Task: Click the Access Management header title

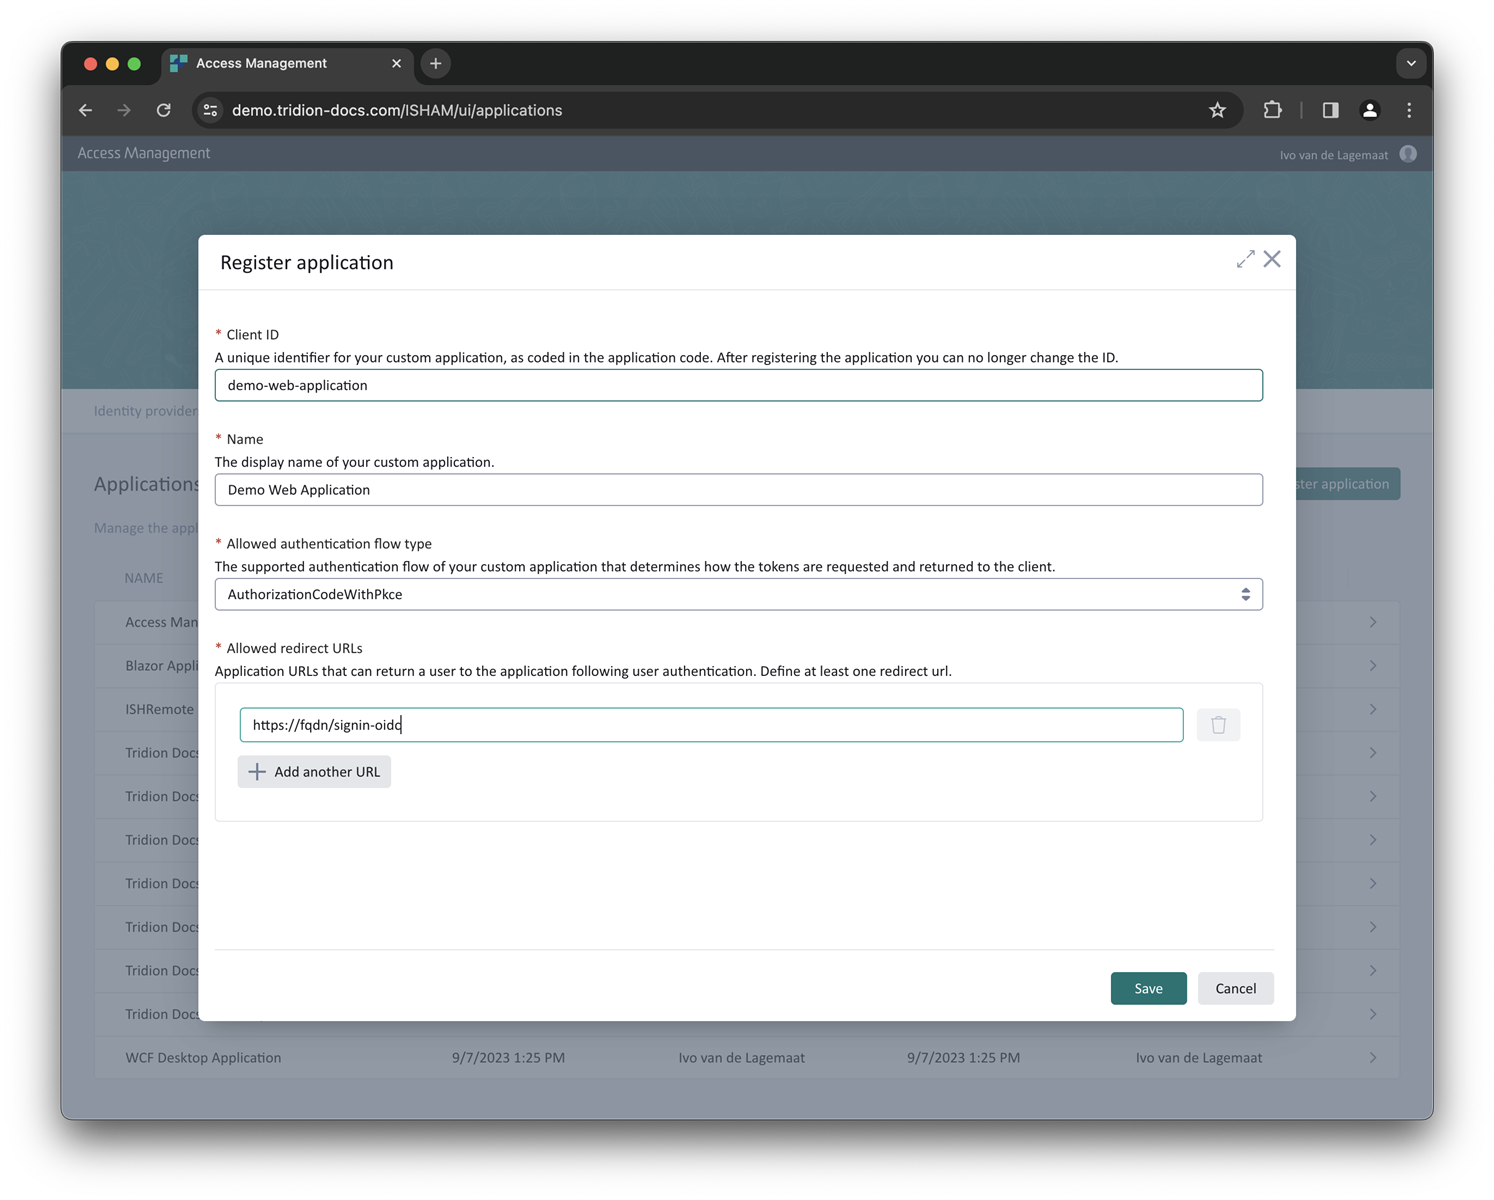Action: [144, 153]
